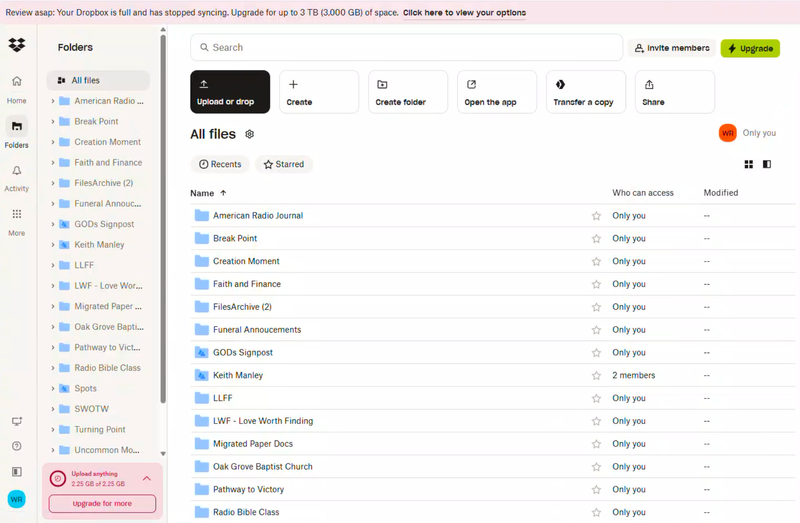Click the storage usage progress ring

[58, 479]
